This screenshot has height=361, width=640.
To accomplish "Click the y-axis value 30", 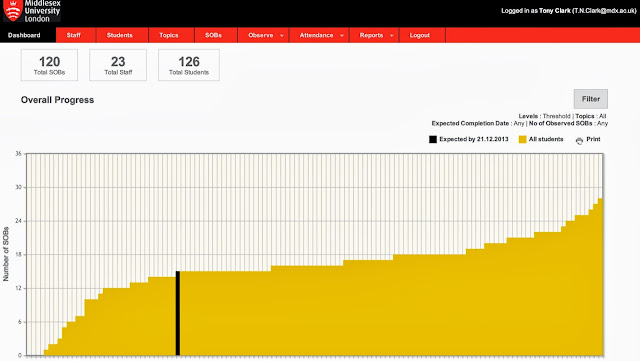I will pos(18,187).
